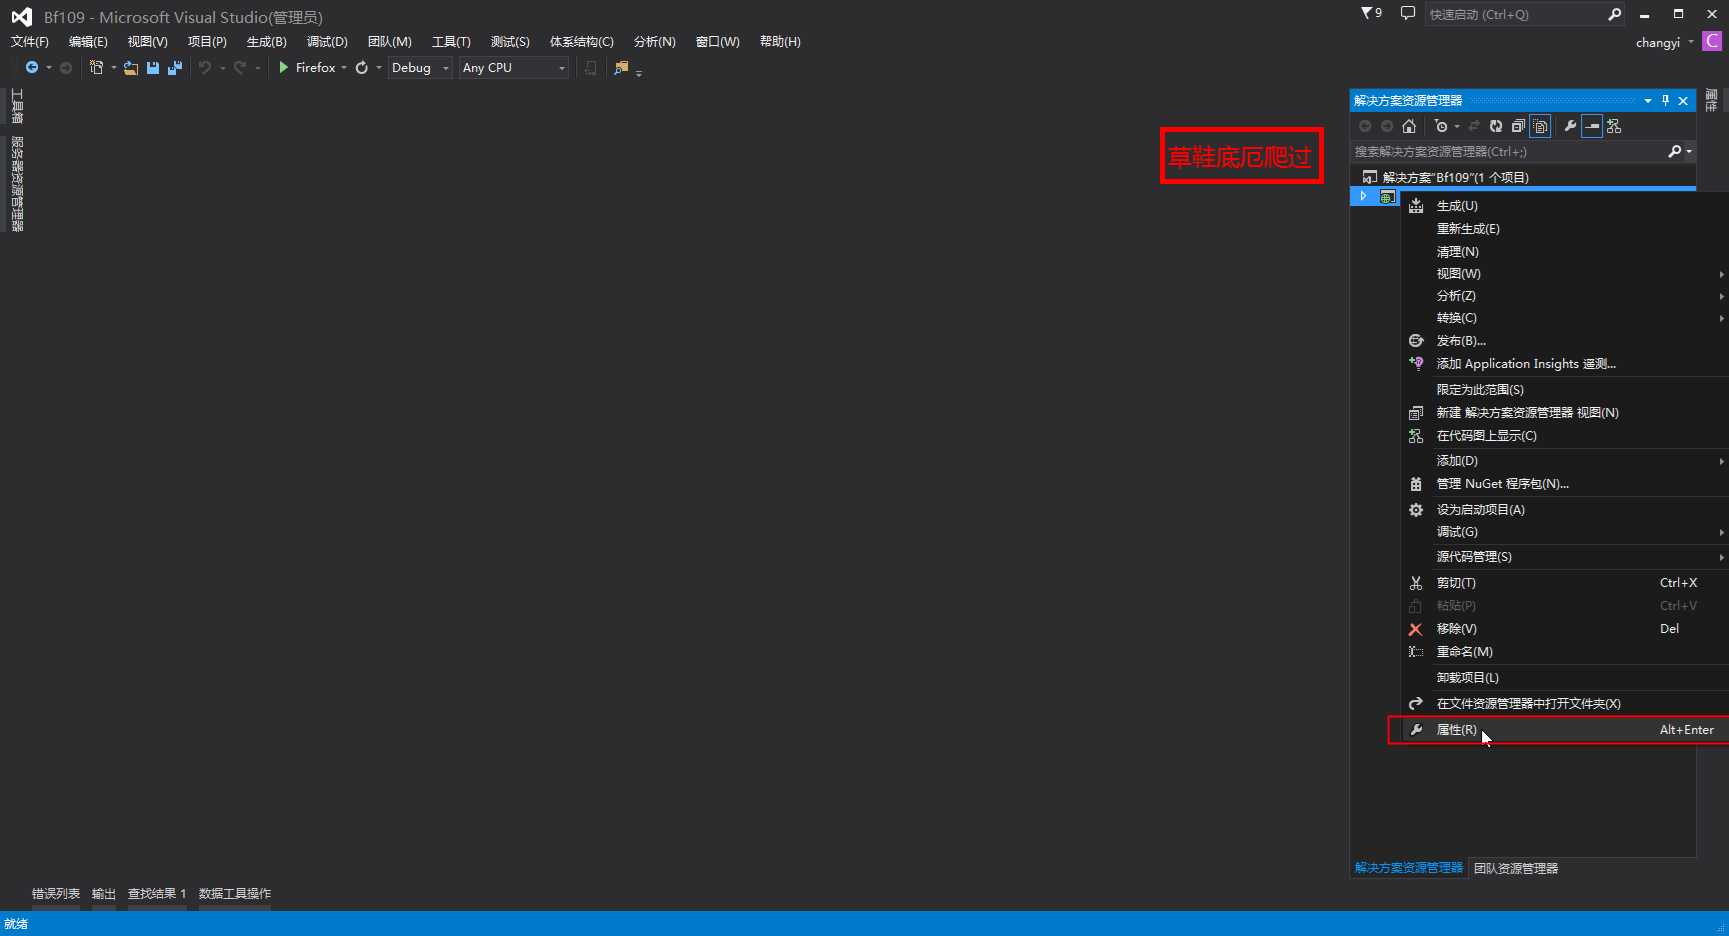Click the Redo arrow icon
This screenshot has height=936, width=1729.
click(240, 68)
